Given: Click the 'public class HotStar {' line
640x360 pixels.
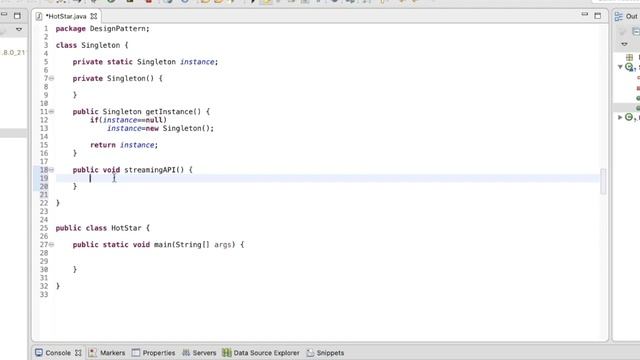Looking at the screenshot, I should point(103,228).
